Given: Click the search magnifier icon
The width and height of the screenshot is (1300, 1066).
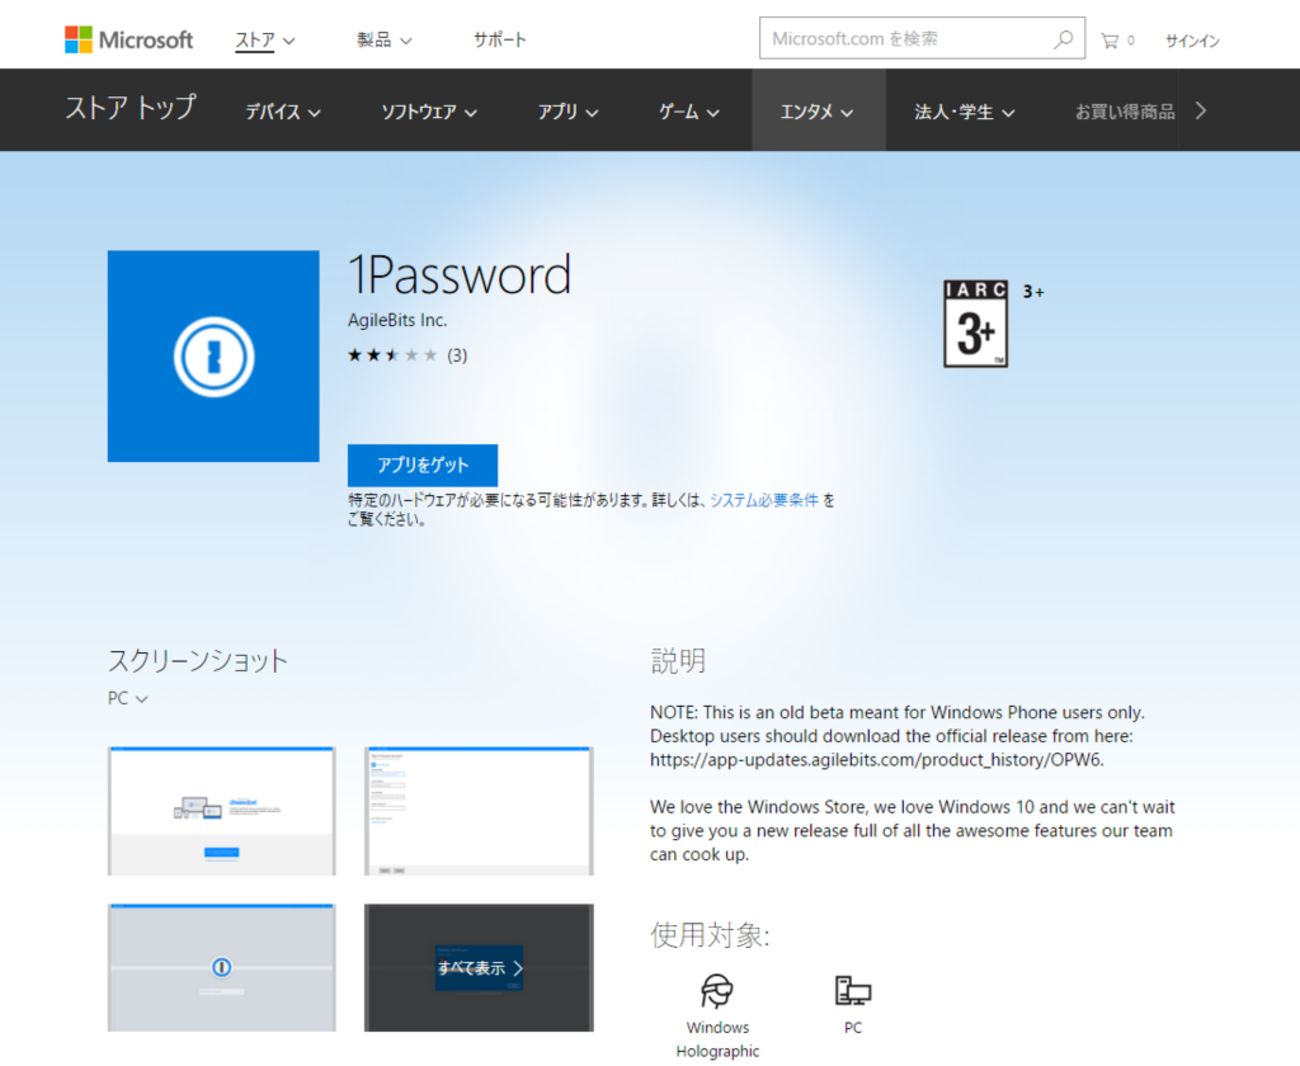Looking at the screenshot, I should coord(1063,39).
